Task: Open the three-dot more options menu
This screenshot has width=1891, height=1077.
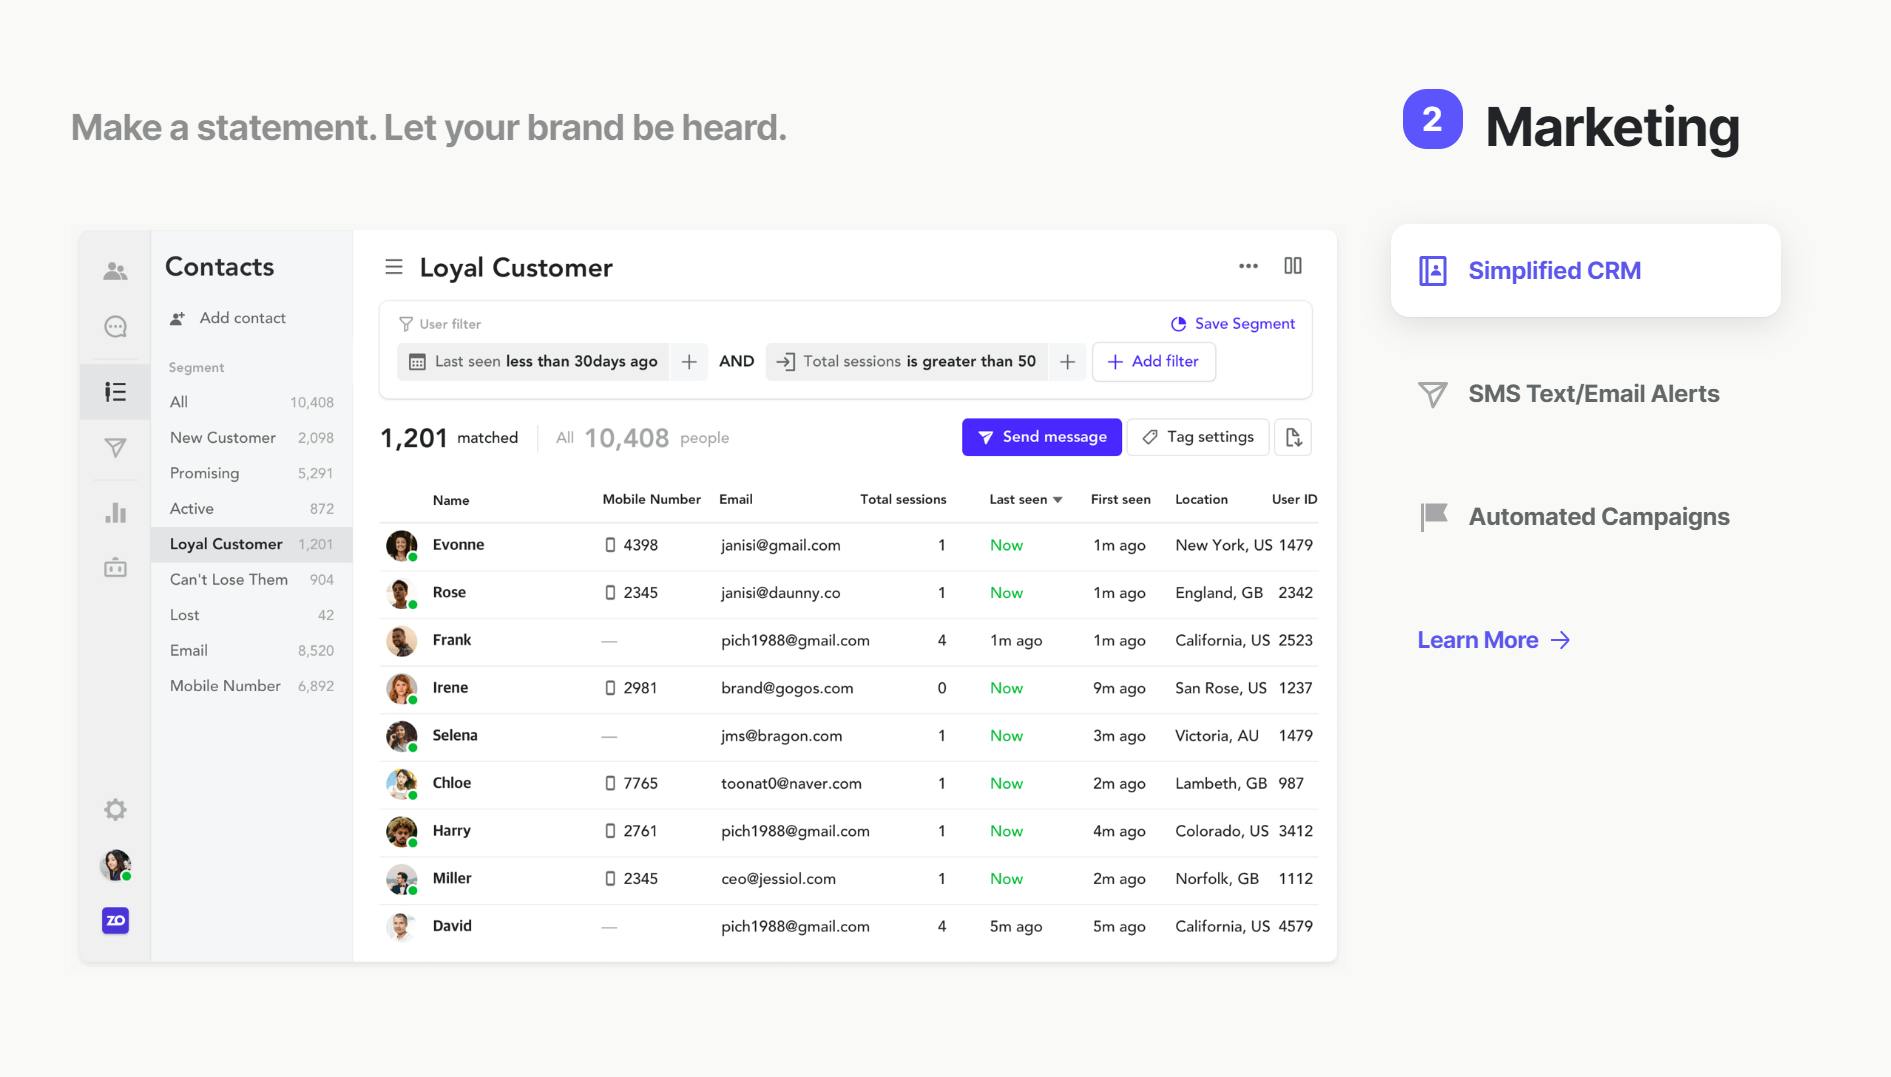Action: [x=1248, y=266]
